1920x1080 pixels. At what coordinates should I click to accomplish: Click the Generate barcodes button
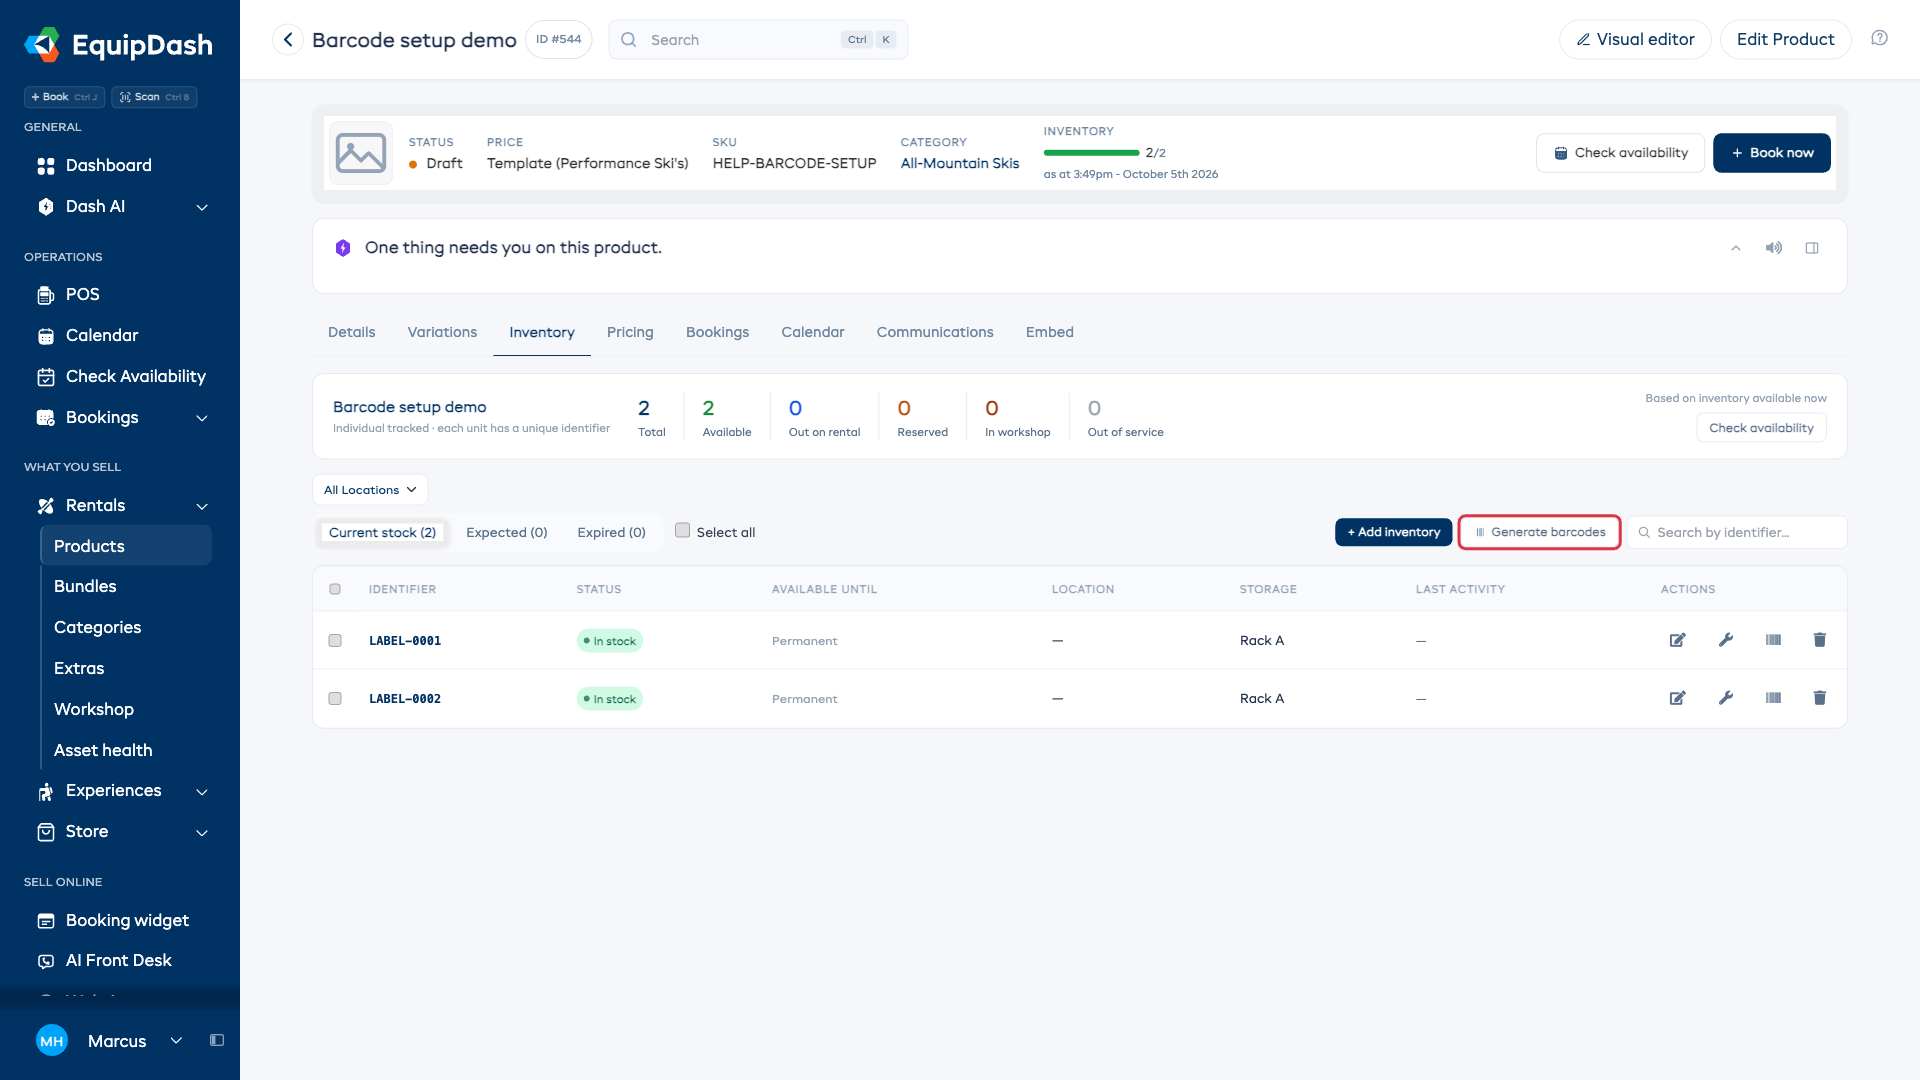(1540, 532)
